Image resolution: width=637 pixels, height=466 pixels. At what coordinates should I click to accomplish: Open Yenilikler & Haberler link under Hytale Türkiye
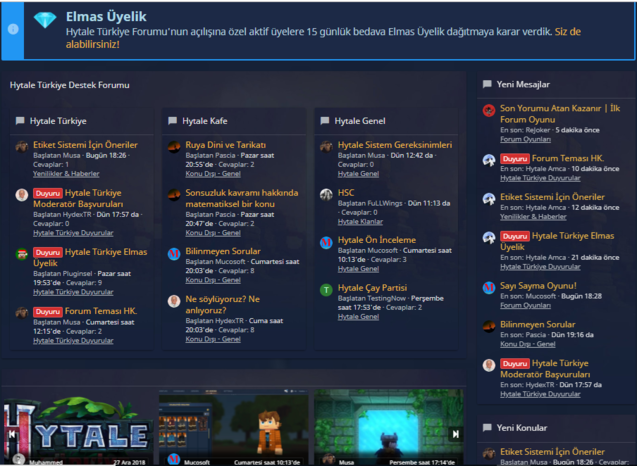click(66, 173)
